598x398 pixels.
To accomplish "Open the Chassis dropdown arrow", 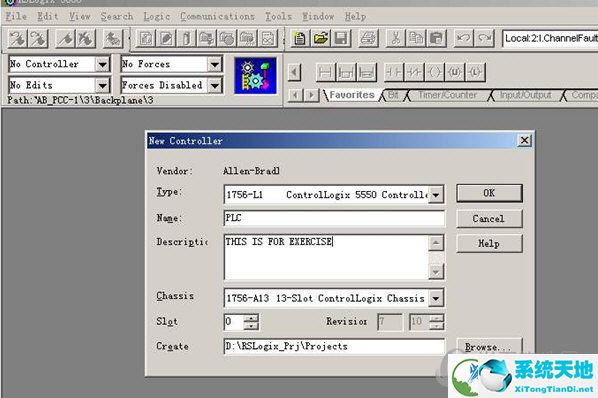I will 436,298.
